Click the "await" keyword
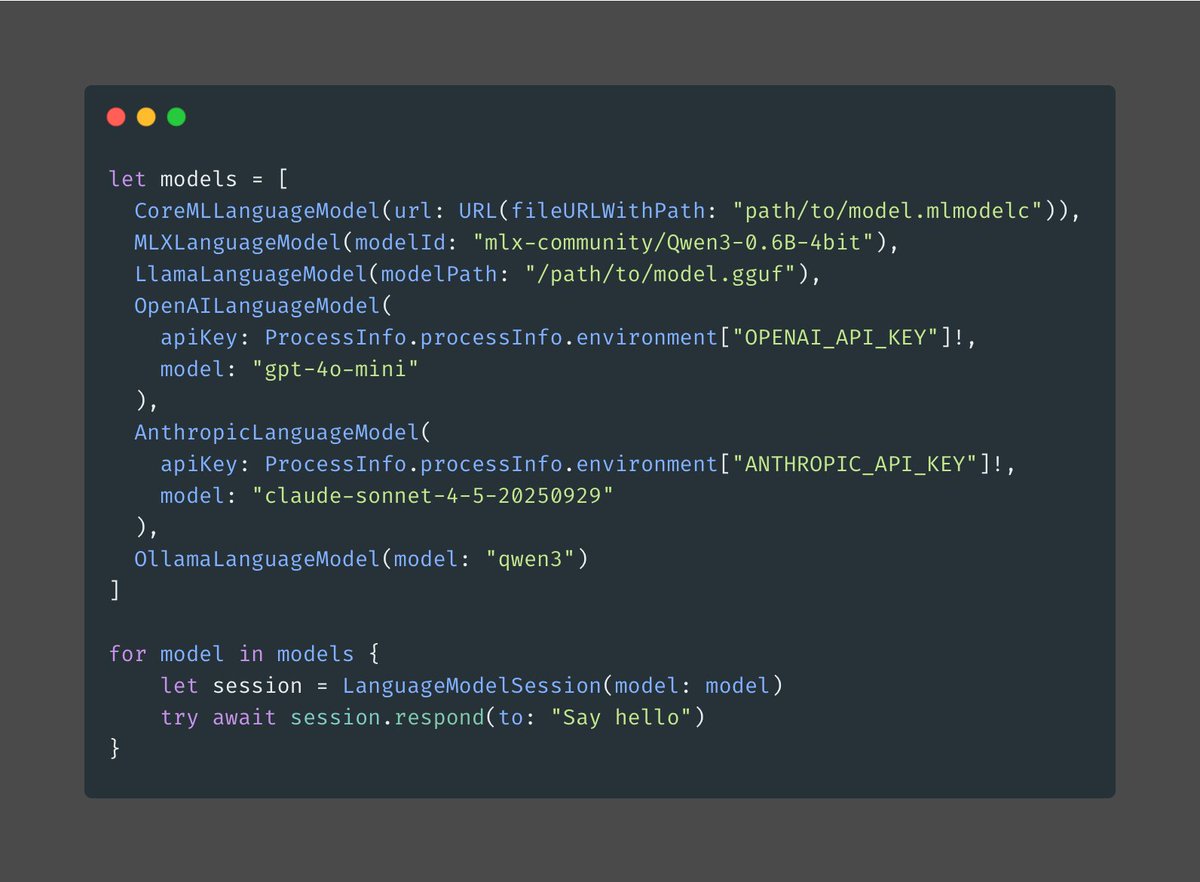 [x=245, y=718]
